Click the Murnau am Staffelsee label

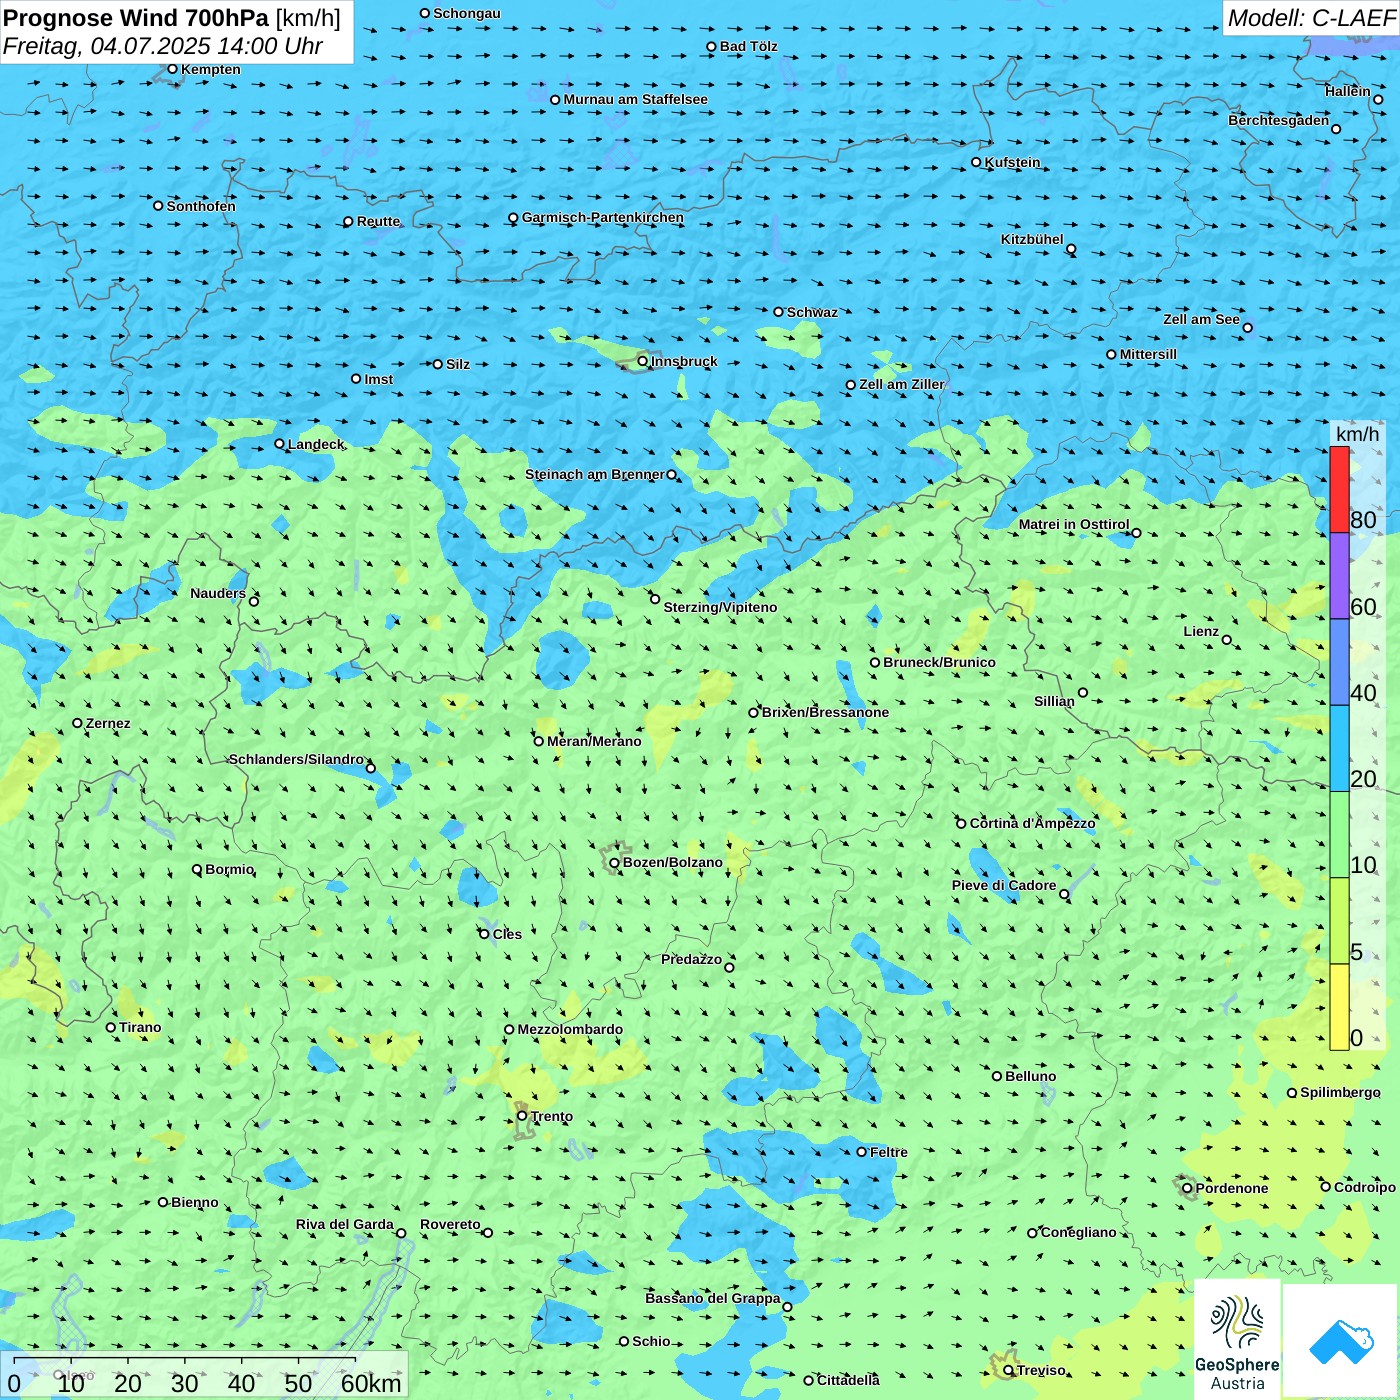635,100
